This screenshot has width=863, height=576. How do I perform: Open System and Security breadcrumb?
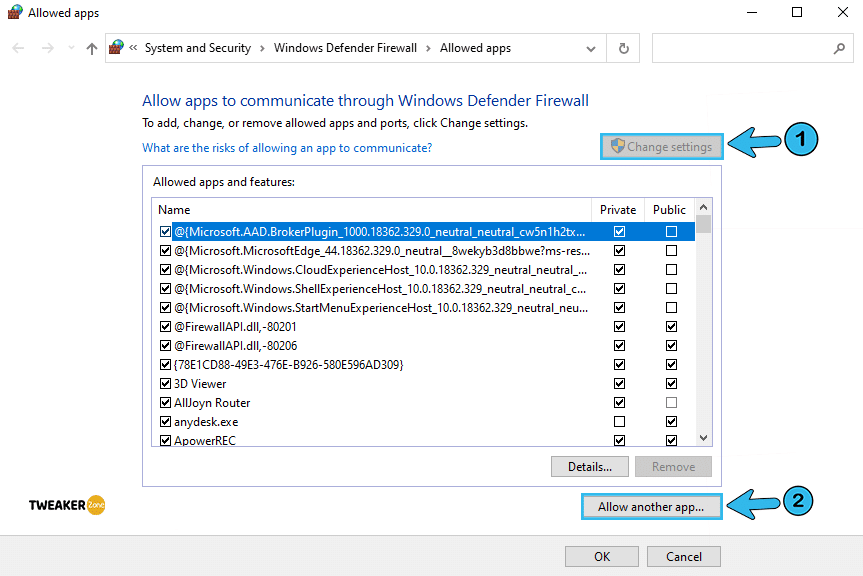(198, 48)
